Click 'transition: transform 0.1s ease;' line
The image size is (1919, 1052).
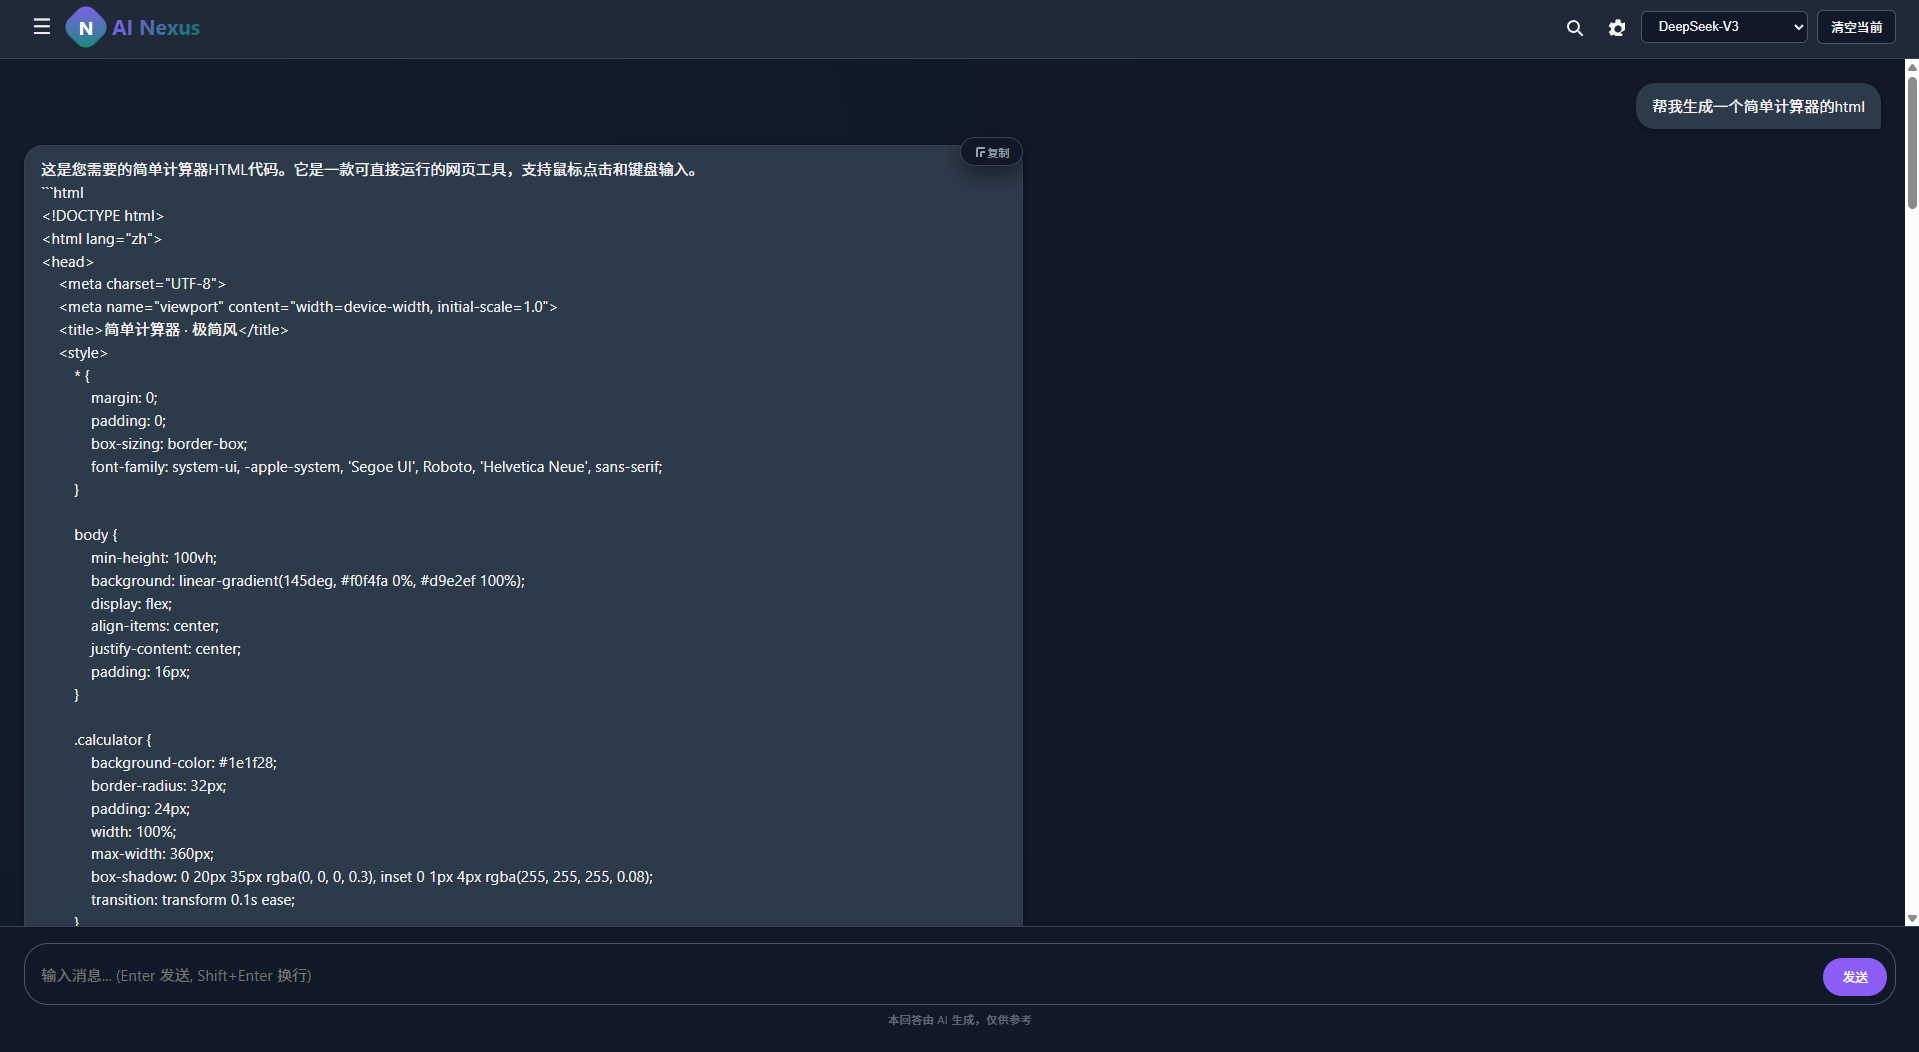193,900
